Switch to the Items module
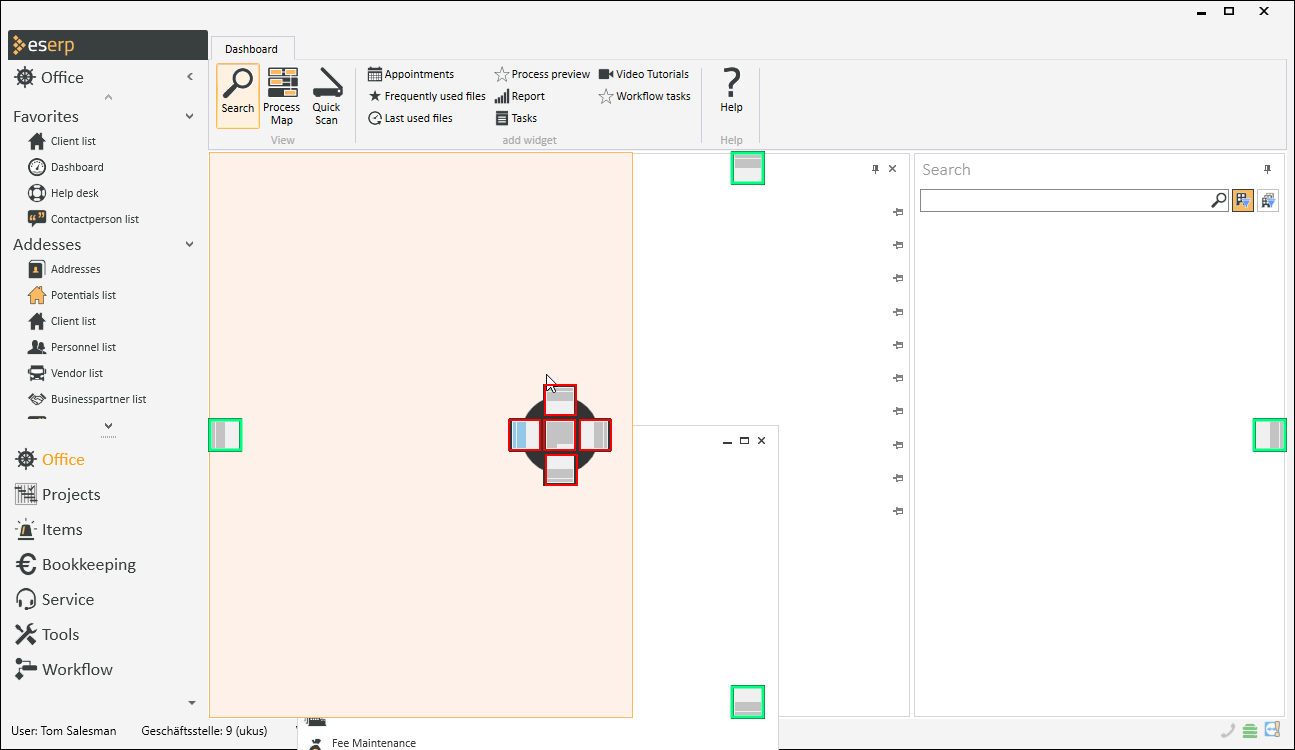This screenshot has width=1295, height=750. pos(49,530)
